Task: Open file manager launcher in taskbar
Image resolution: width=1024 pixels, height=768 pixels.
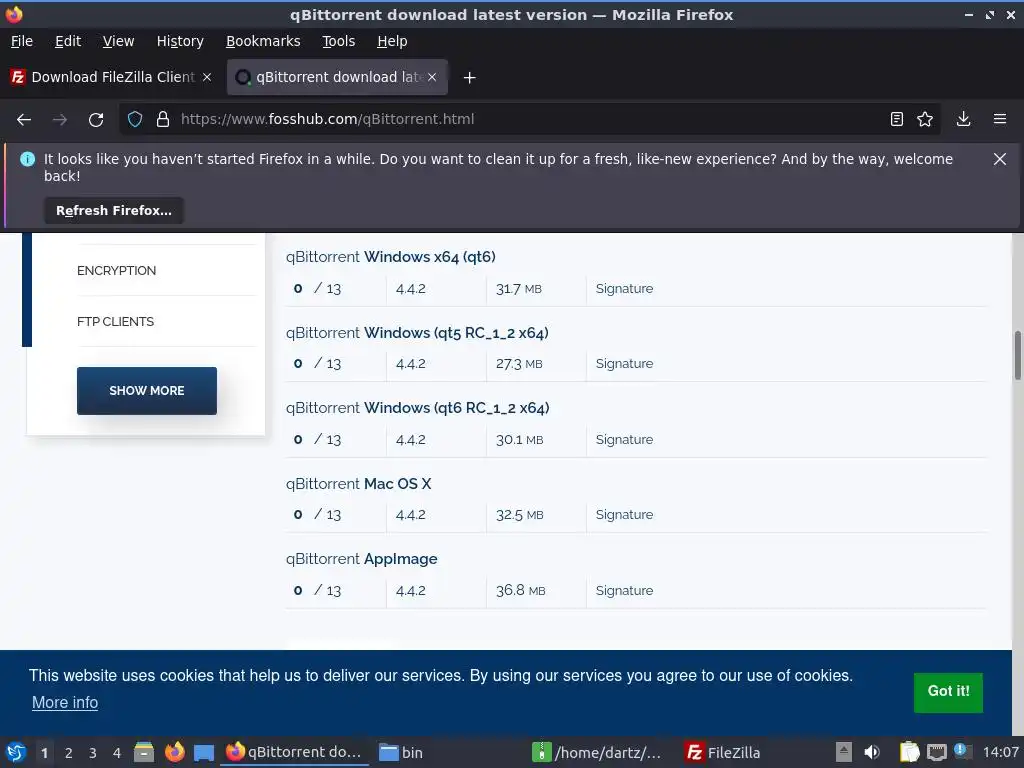Action: 144,752
